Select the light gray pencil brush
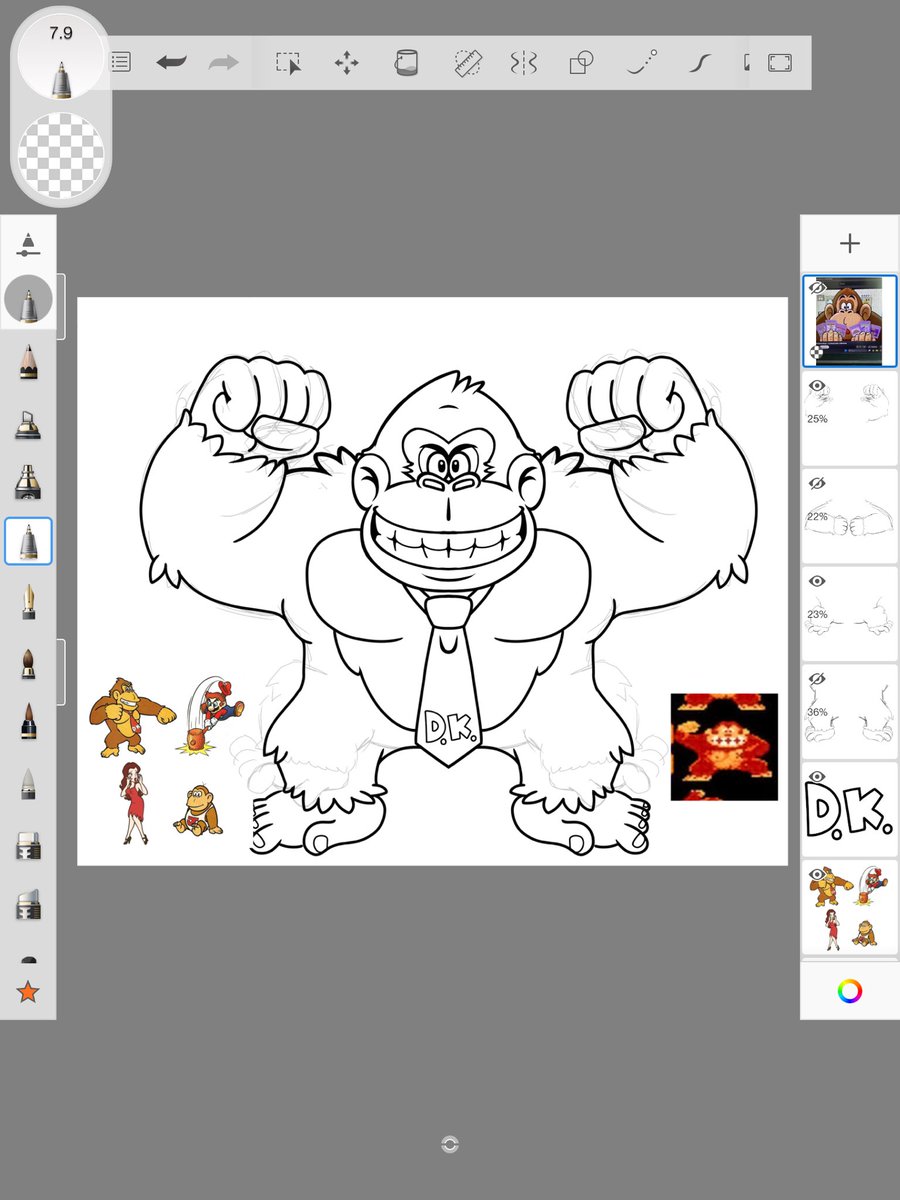Image resolution: width=900 pixels, height=1200 pixels. 28,783
